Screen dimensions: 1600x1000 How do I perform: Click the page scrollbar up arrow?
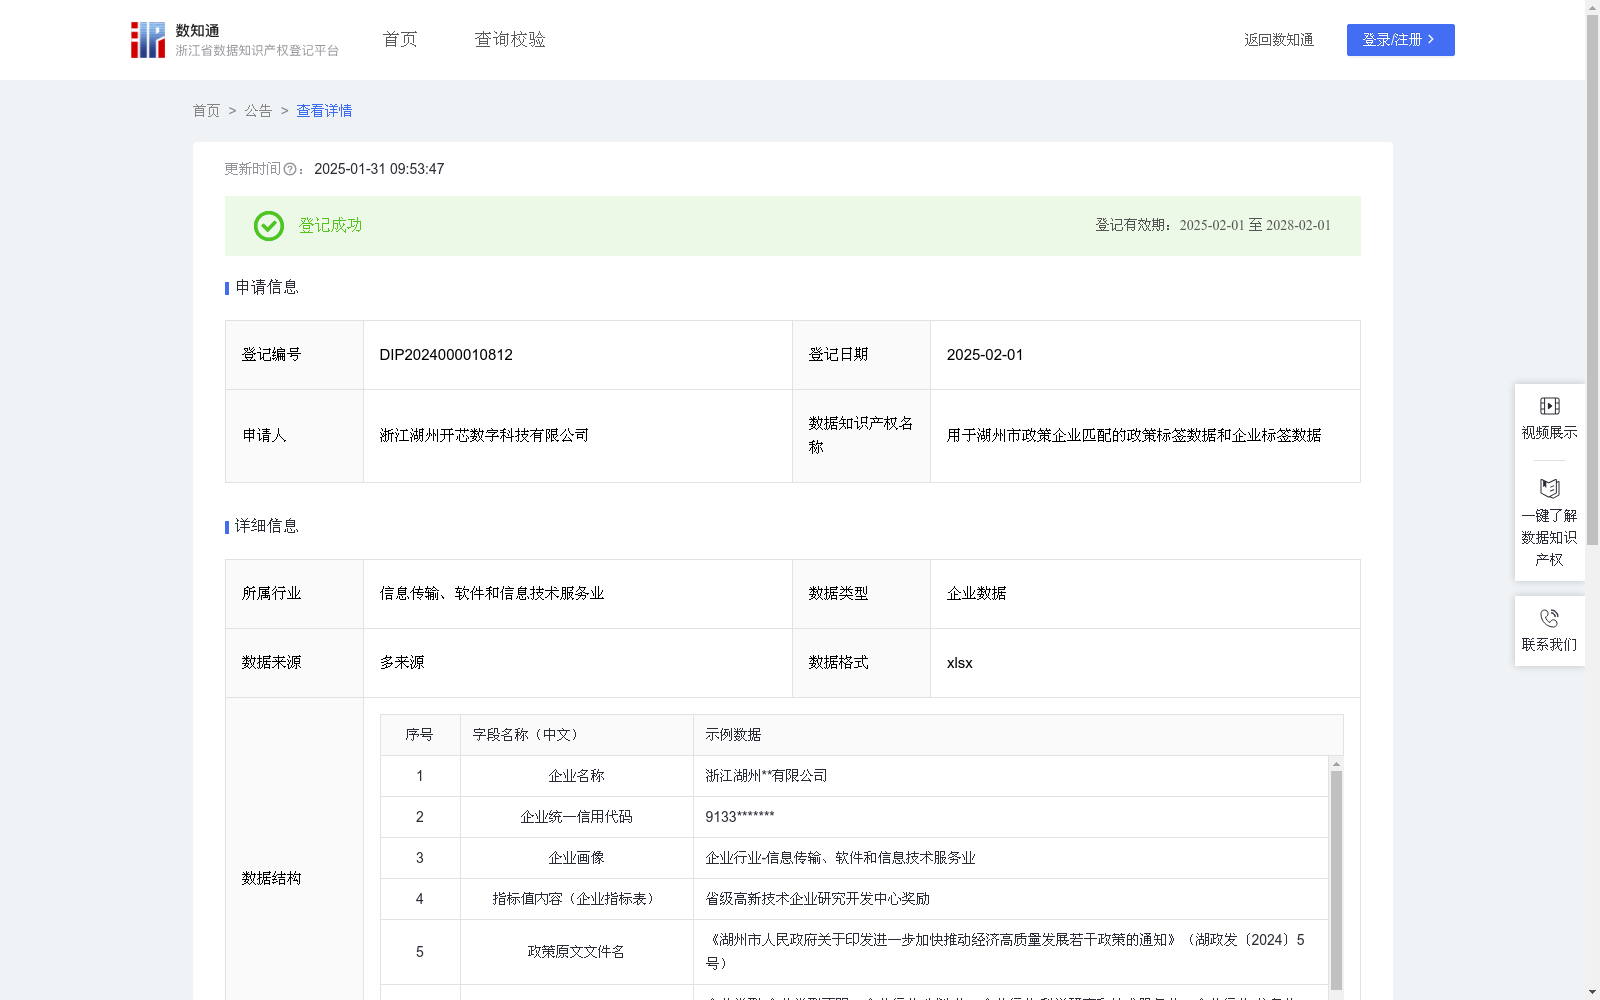pyautogui.click(x=1592, y=7)
